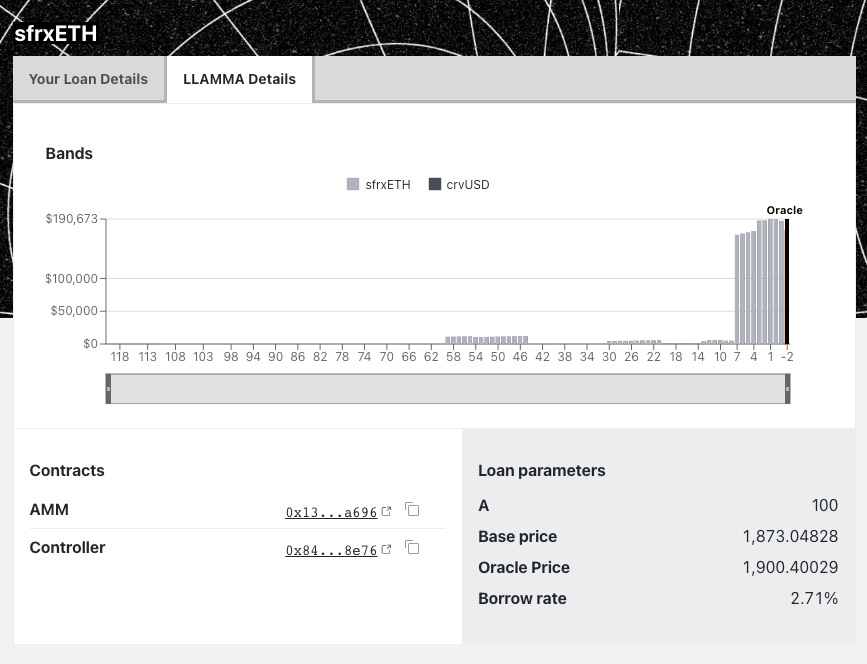The height and width of the screenshot is (664, 867).
Task: Click band 30 label on x-axis
Action: click(x=609, y=357)
